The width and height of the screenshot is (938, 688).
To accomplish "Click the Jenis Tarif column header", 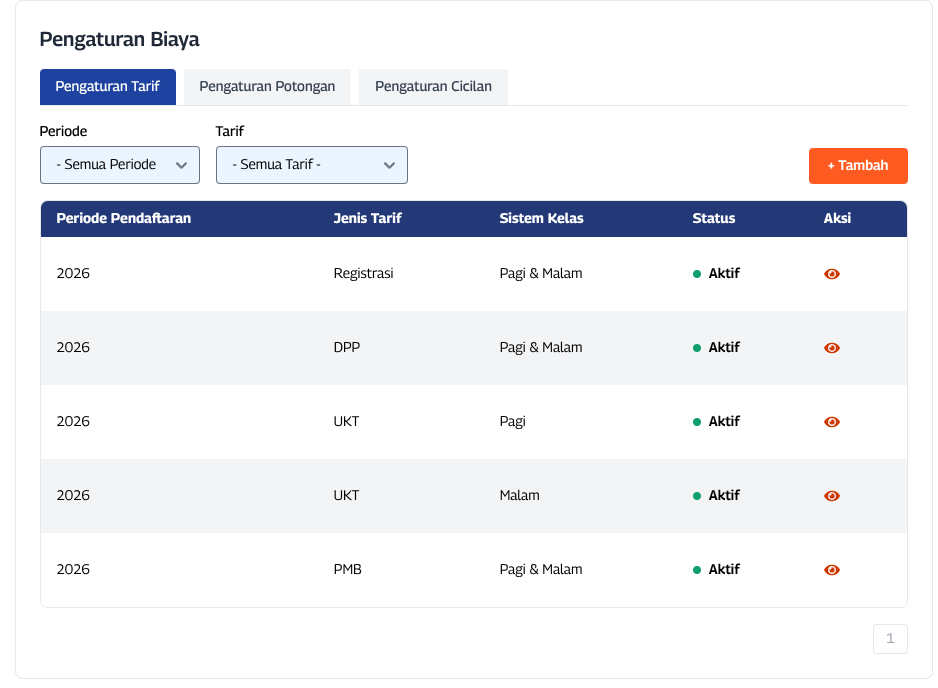I will pos(367,218).
